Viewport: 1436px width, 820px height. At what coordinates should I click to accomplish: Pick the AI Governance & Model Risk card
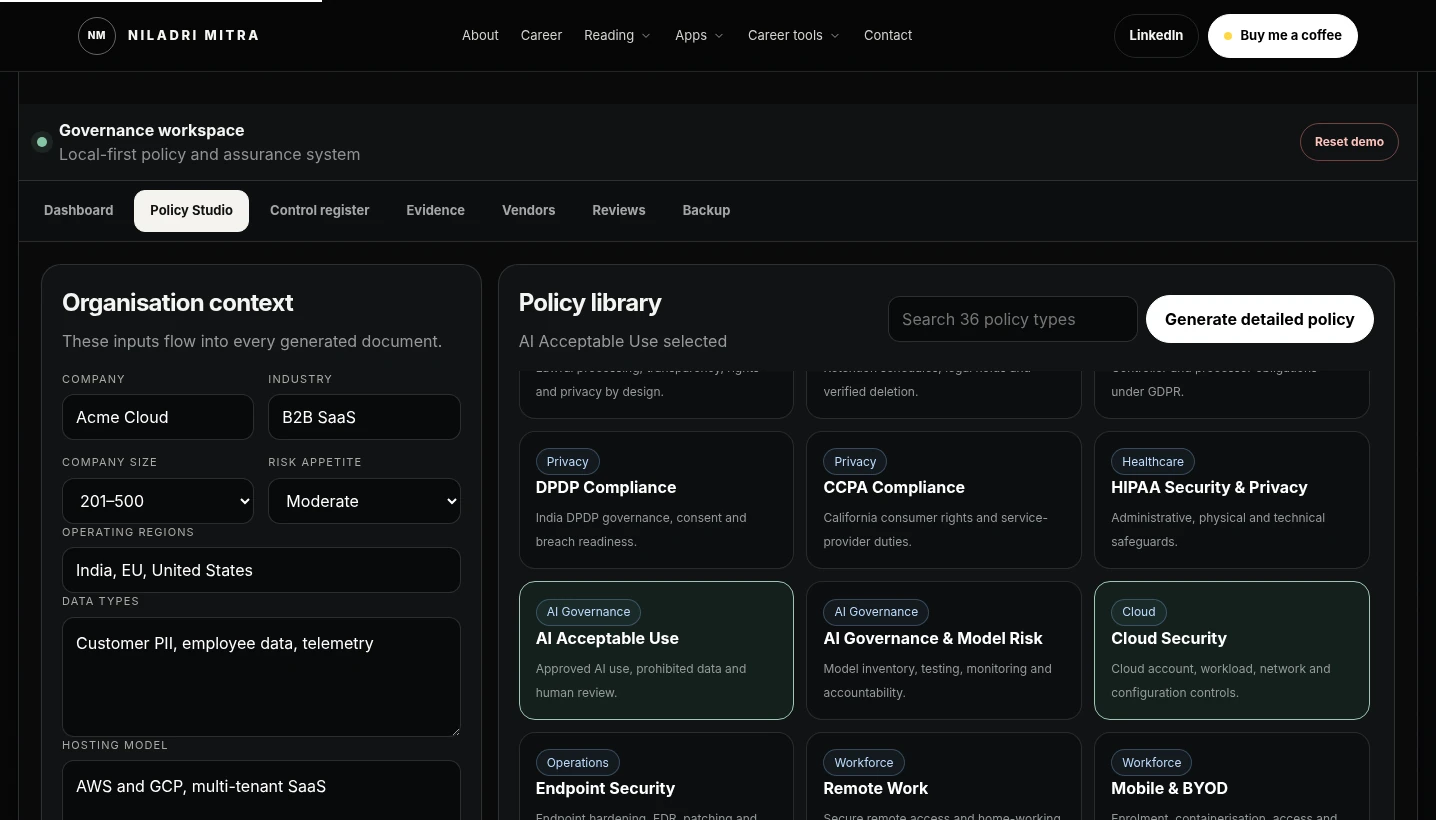click(944, 650)
